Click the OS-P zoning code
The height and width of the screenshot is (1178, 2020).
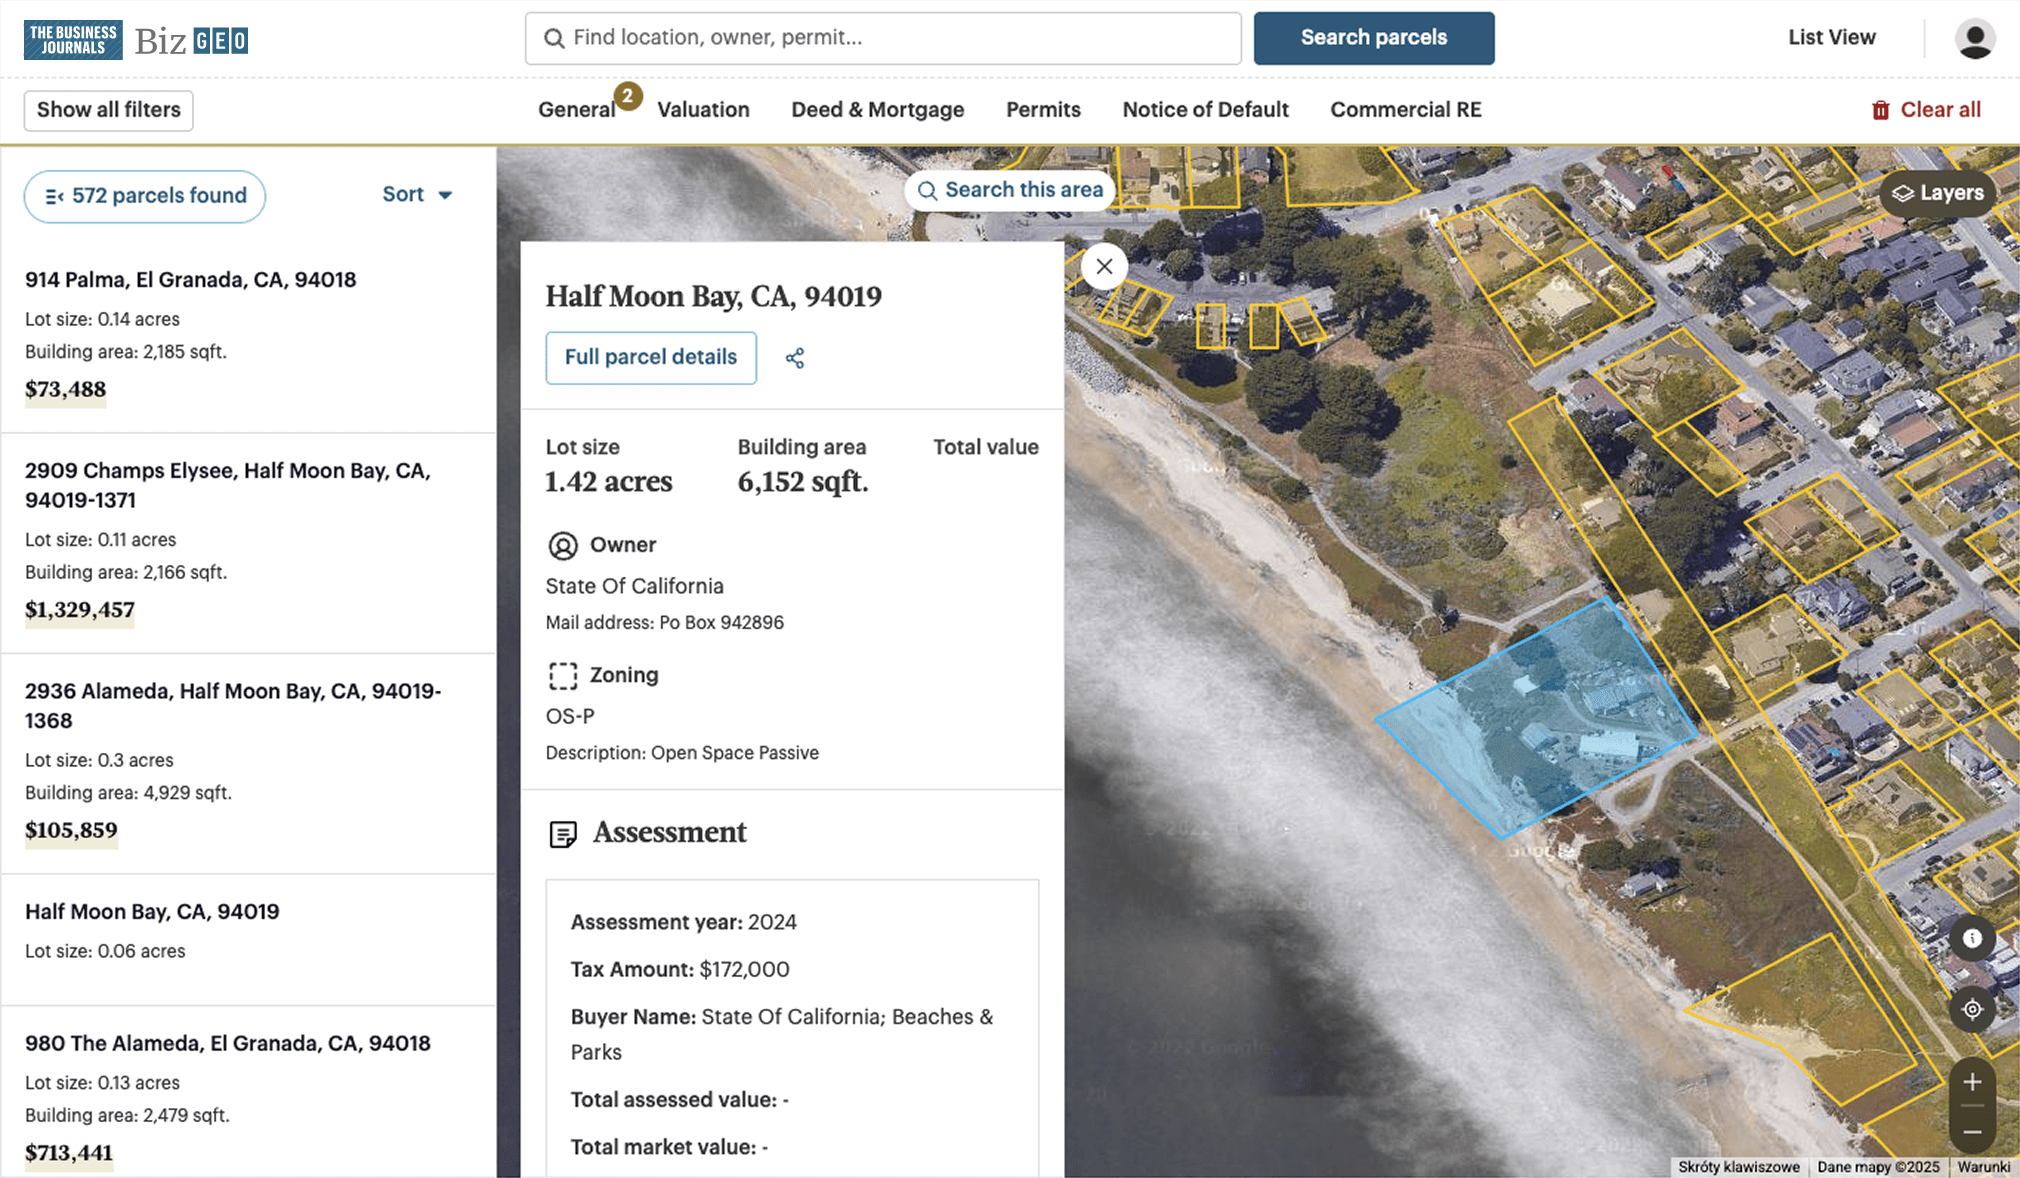tap(570, 716)
